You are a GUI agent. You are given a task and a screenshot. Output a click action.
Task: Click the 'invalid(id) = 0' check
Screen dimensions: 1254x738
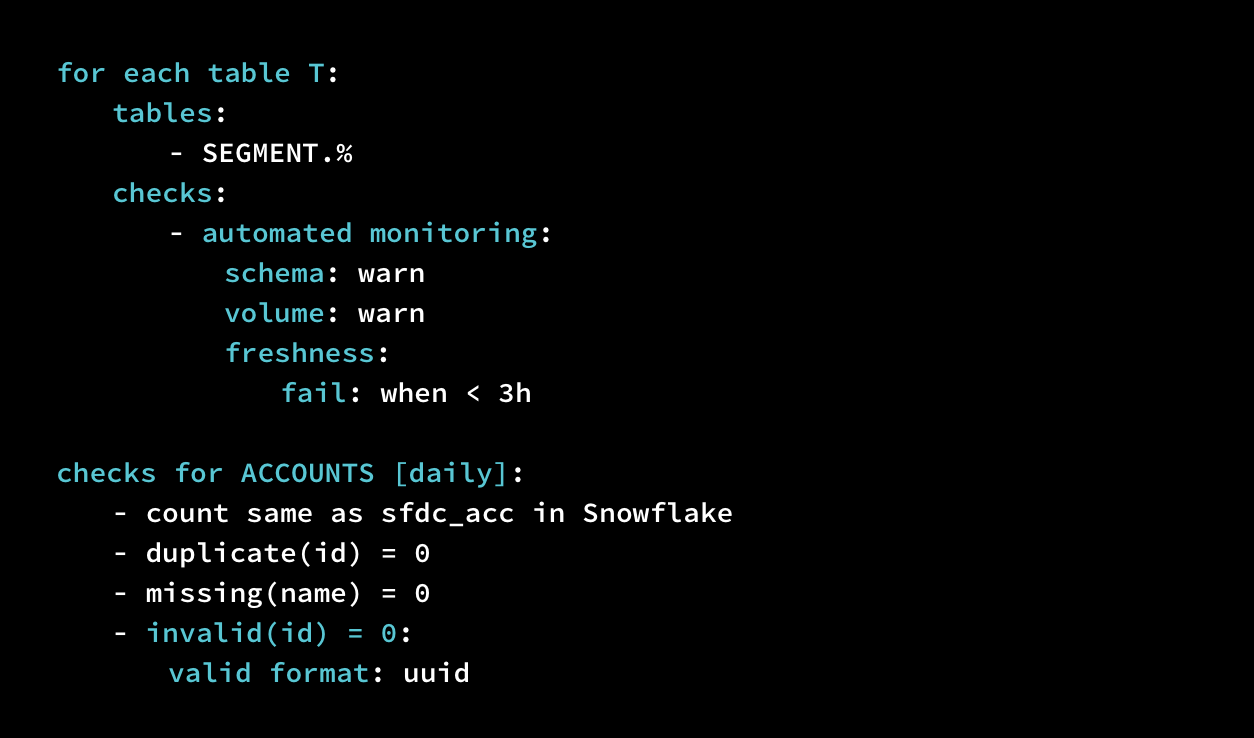coord(272,633)
